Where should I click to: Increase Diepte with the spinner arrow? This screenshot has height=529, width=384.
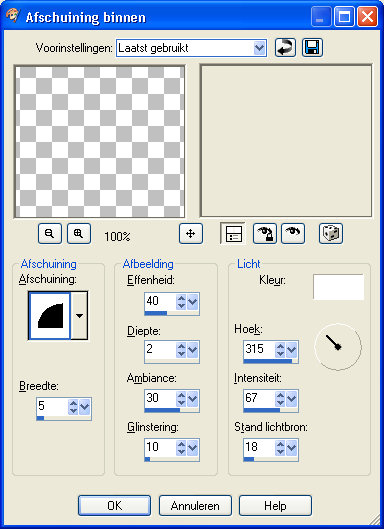coord(181,346)
